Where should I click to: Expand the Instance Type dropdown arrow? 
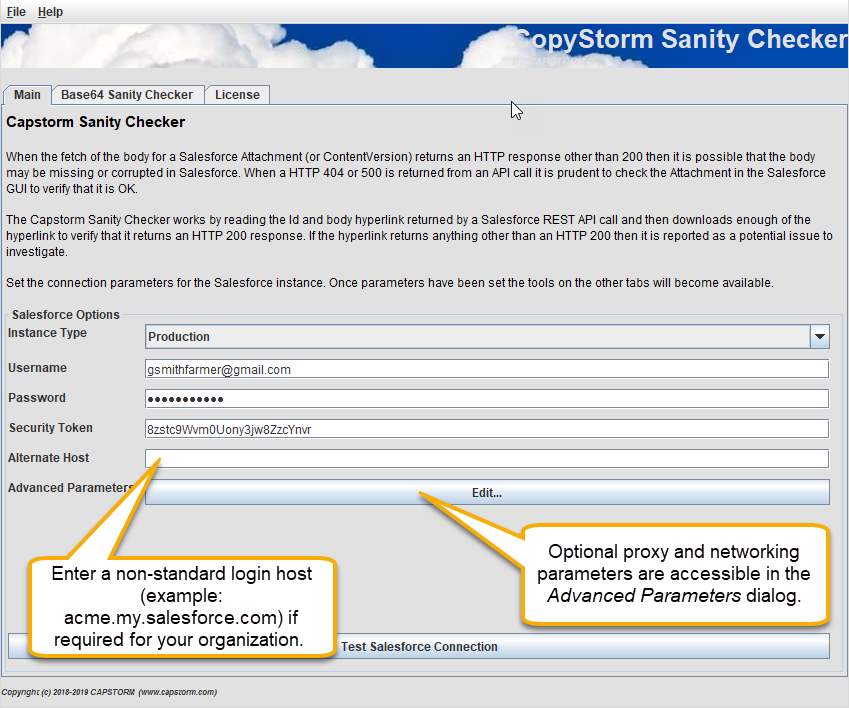(x=820, y=337)
